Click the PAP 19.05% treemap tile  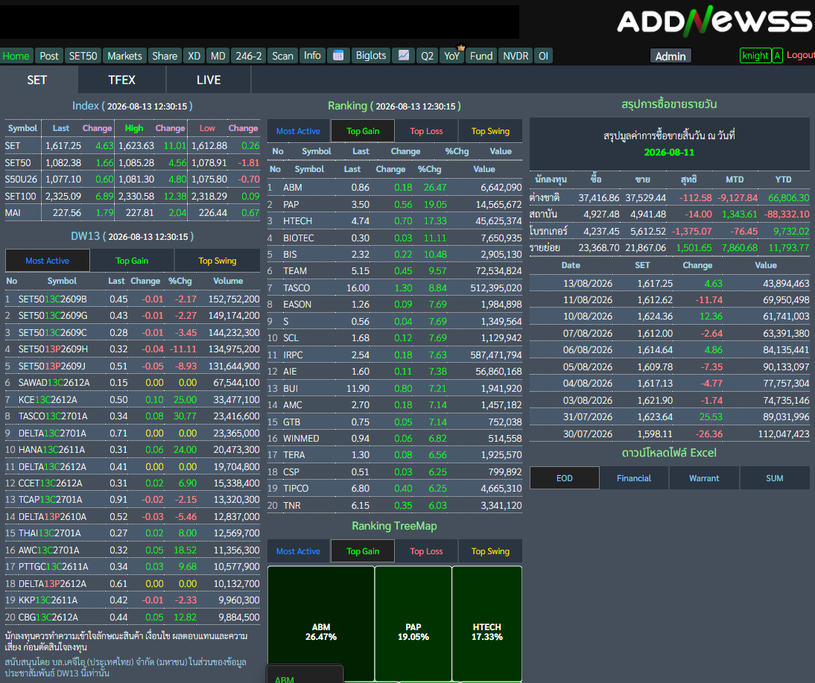[x=413, y=624]
